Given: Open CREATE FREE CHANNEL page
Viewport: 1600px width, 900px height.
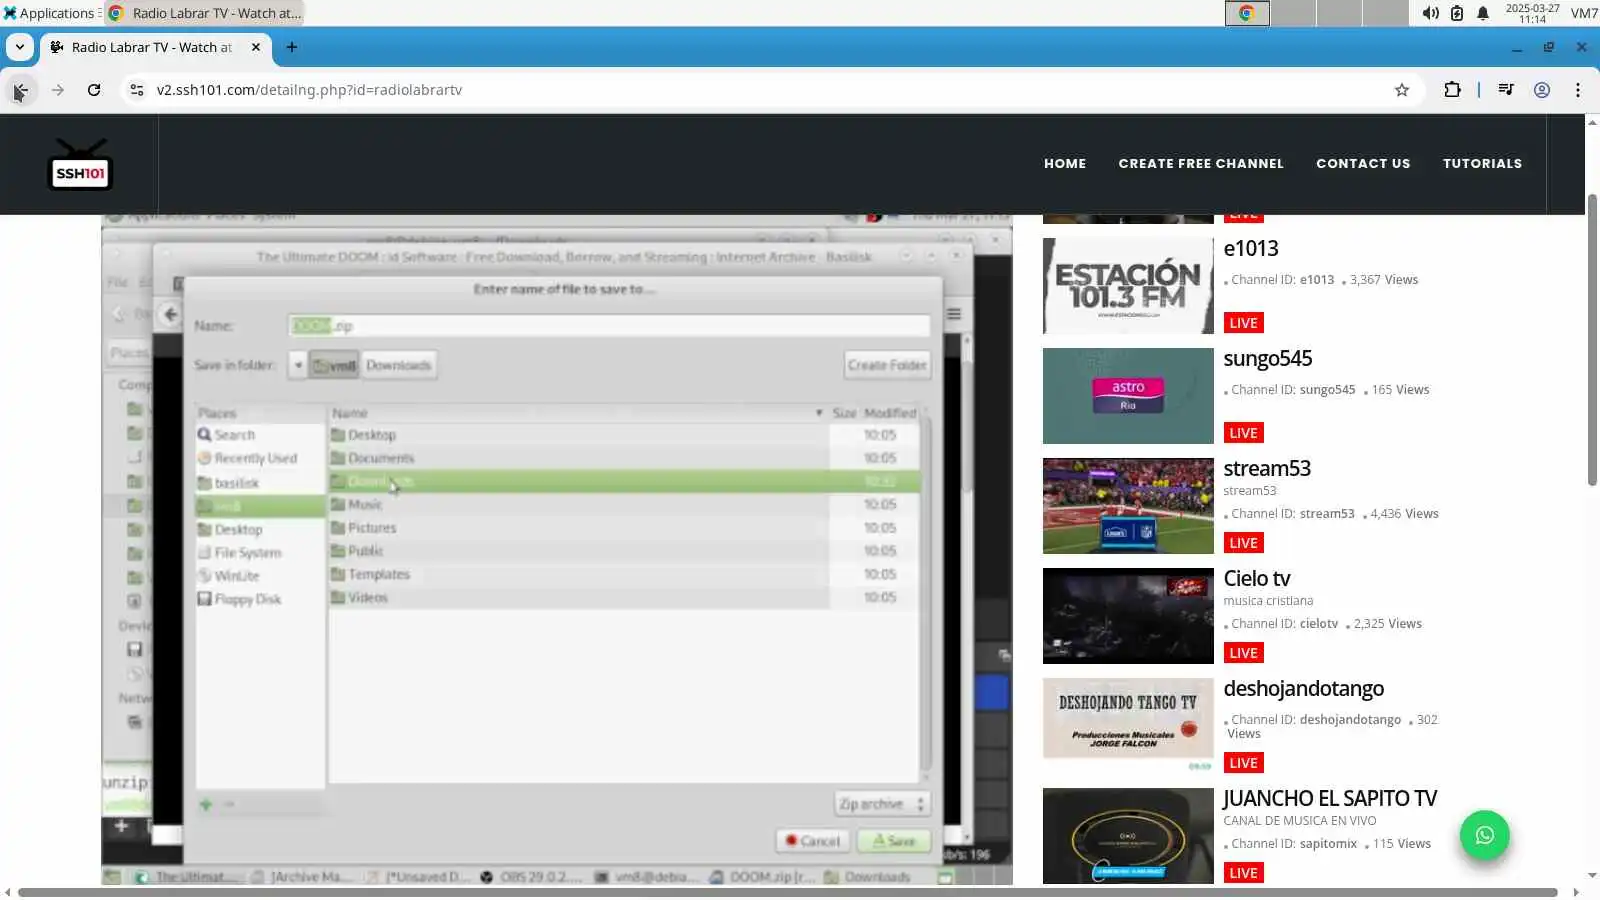Looking at the screenshot, I should point(1201,163).
